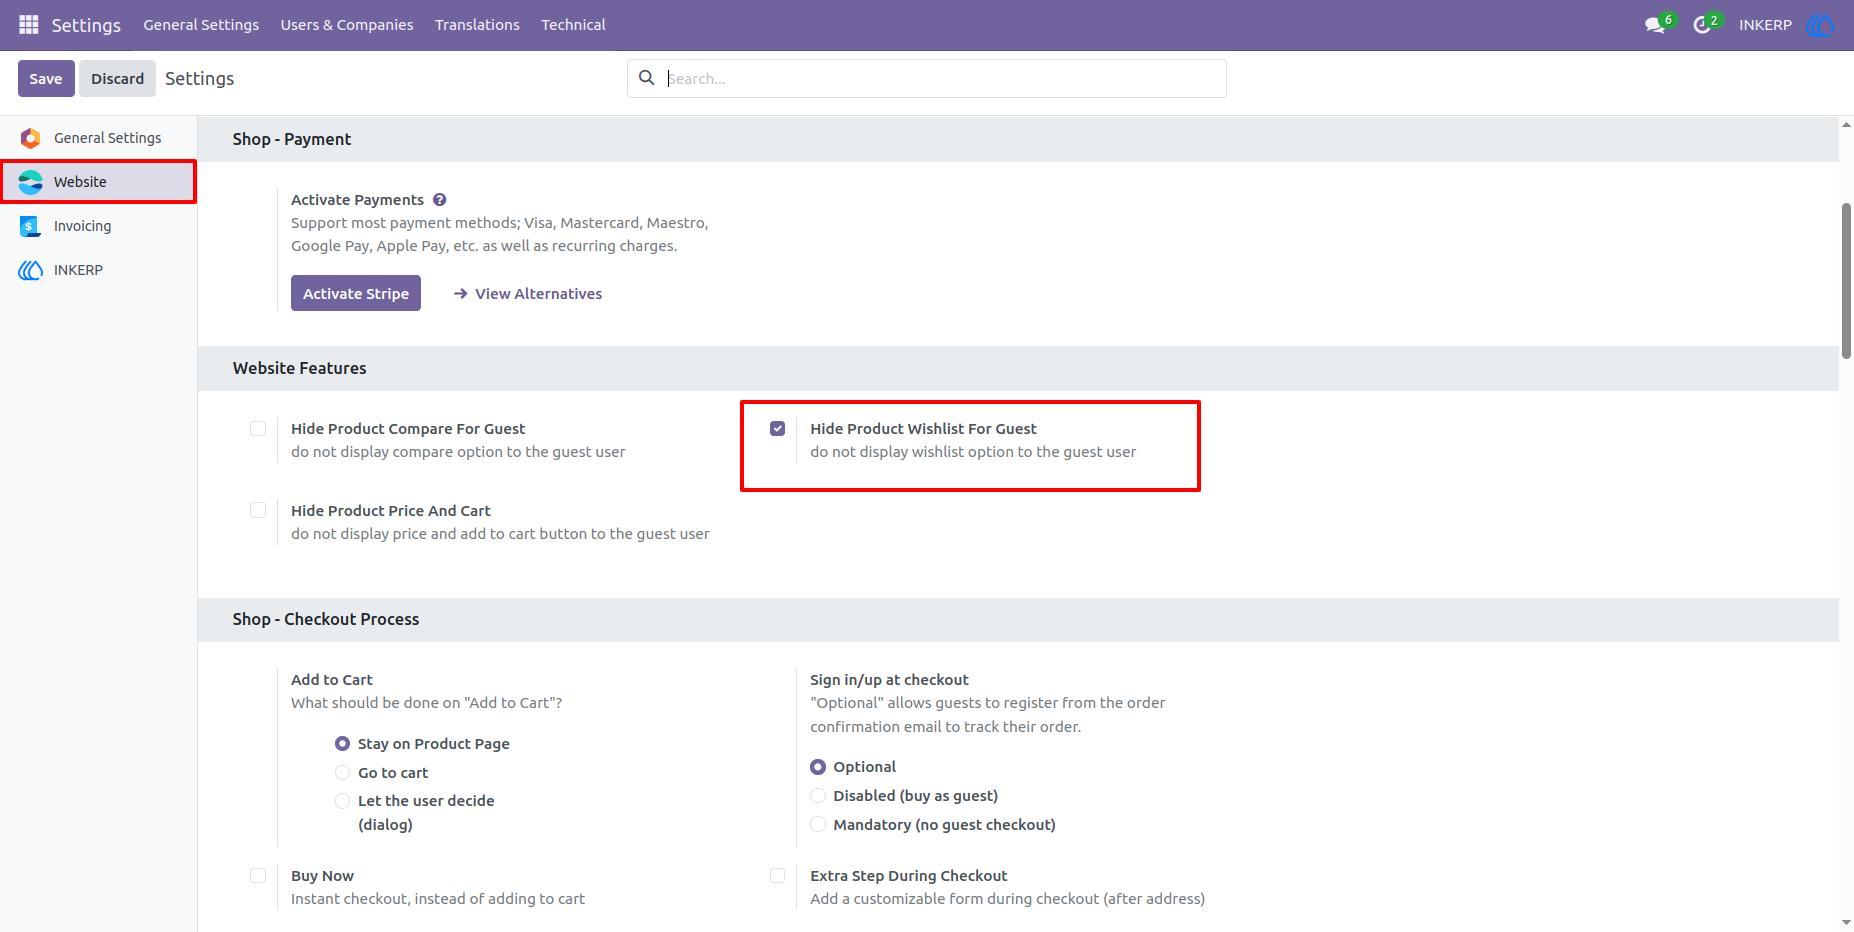Select the Go to cart option

342,773
